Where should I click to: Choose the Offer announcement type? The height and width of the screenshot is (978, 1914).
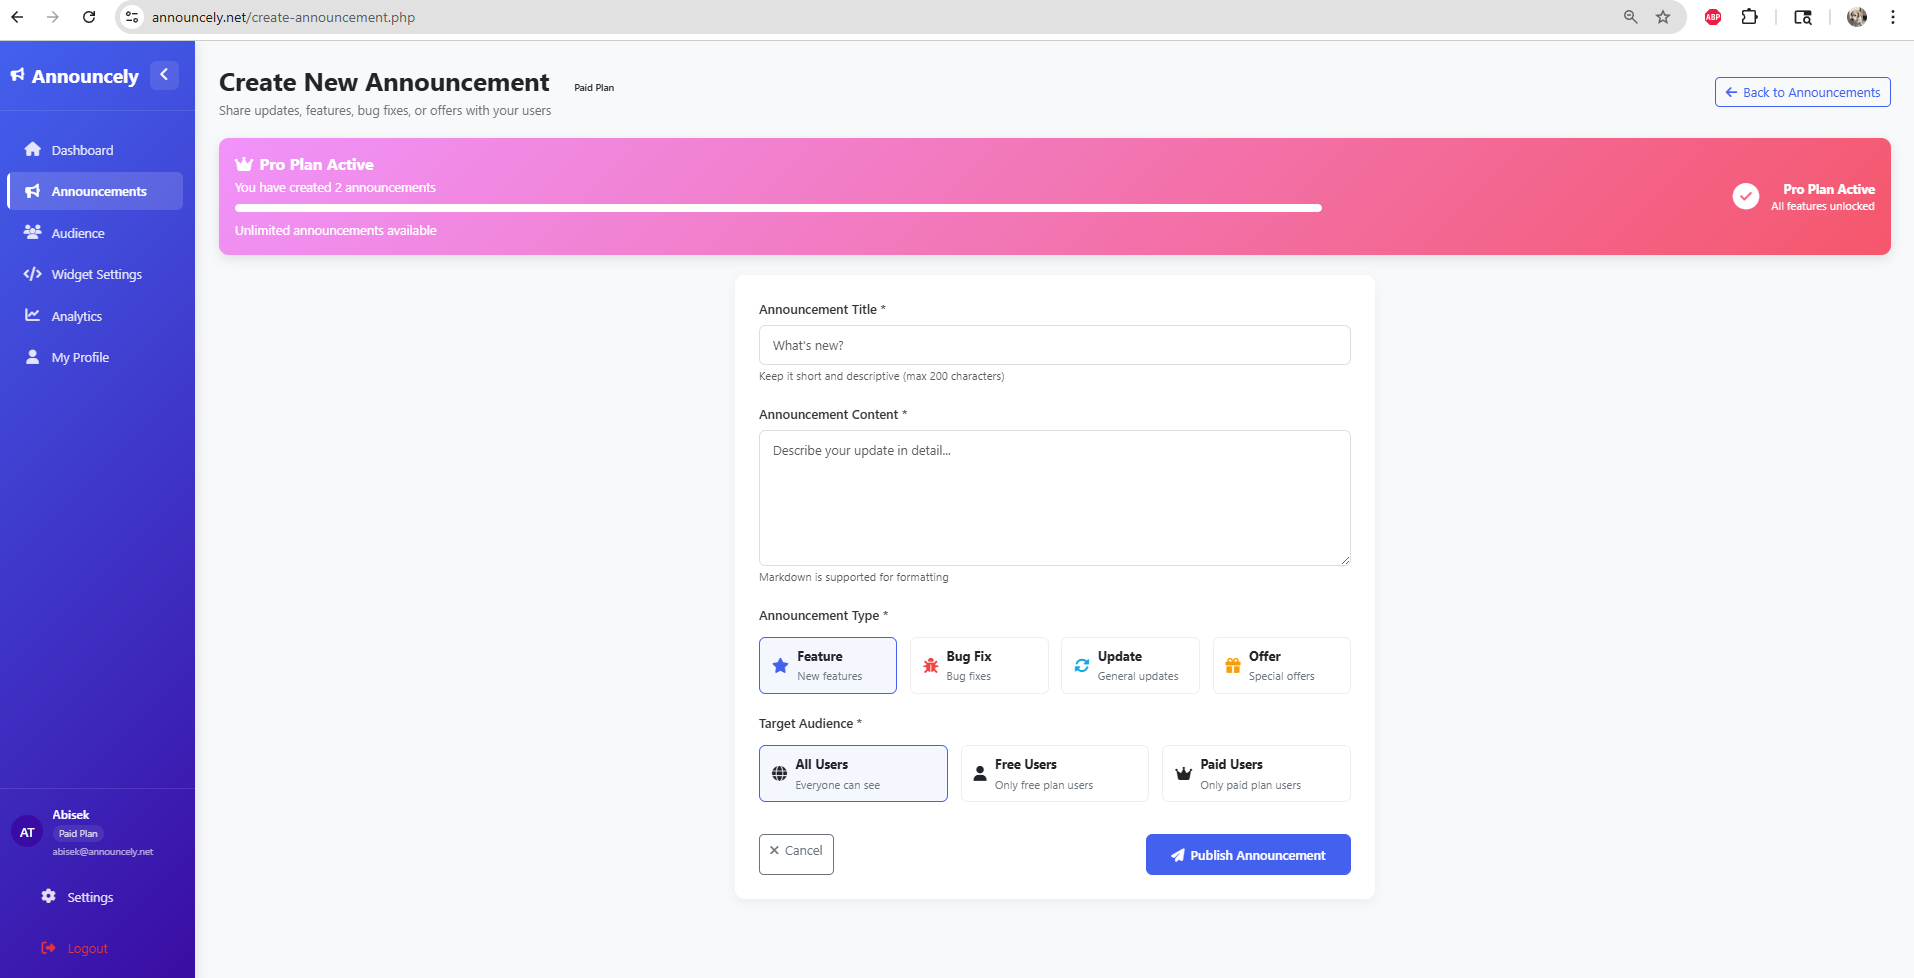(x=1280, y=665)
